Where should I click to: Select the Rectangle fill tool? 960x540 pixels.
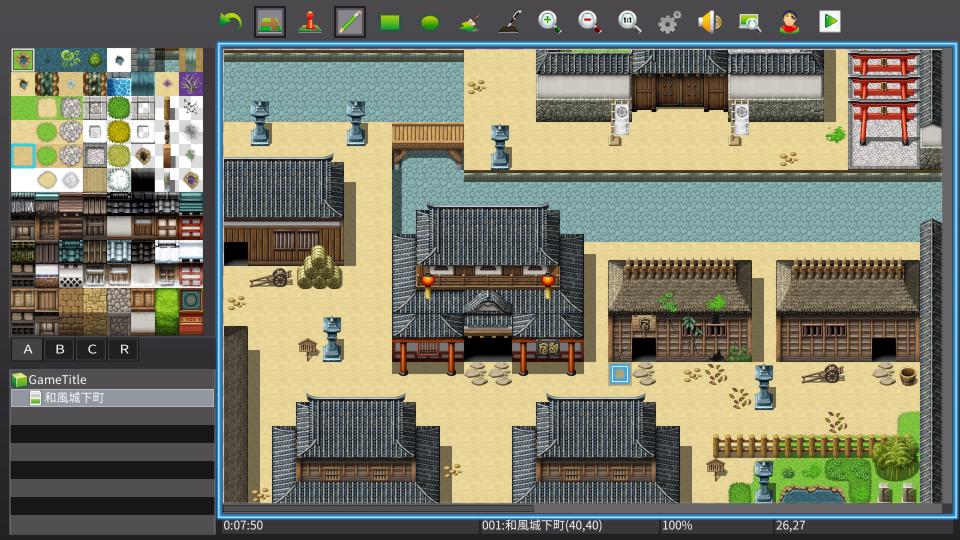point(390,21)
